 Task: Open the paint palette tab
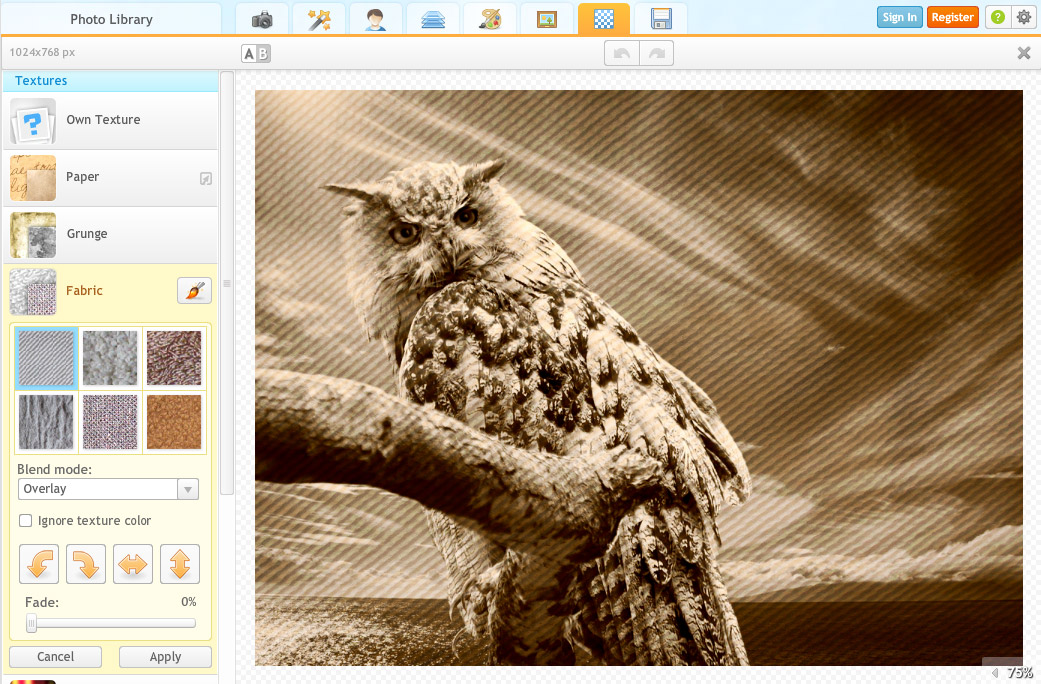pyautogui.click(x=490, y=19)
